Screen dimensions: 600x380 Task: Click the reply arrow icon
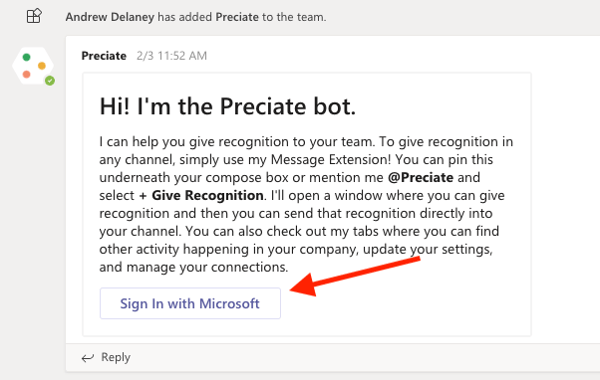(88, 358)
